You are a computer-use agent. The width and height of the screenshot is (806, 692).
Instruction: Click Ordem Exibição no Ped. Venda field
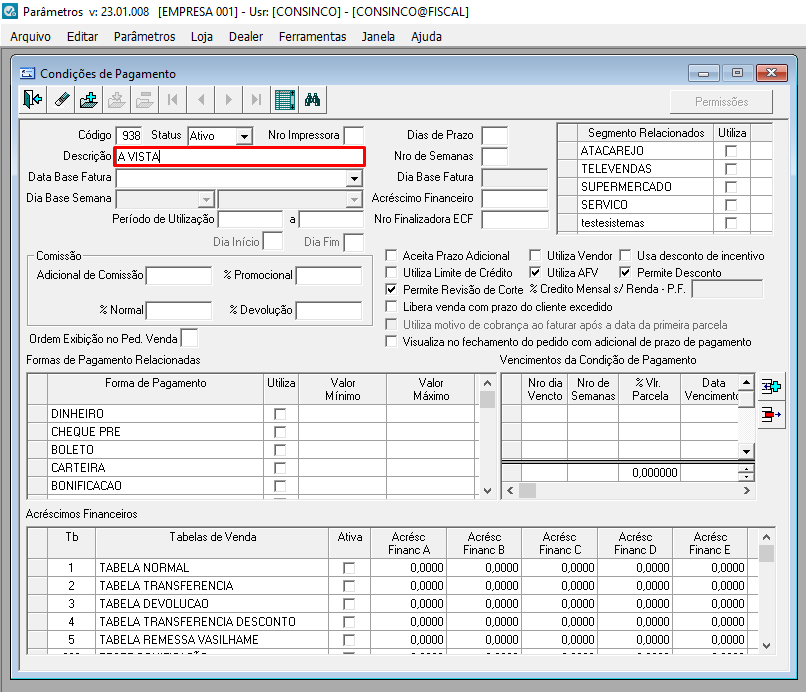pyautogui.click(x=190, y=338)
